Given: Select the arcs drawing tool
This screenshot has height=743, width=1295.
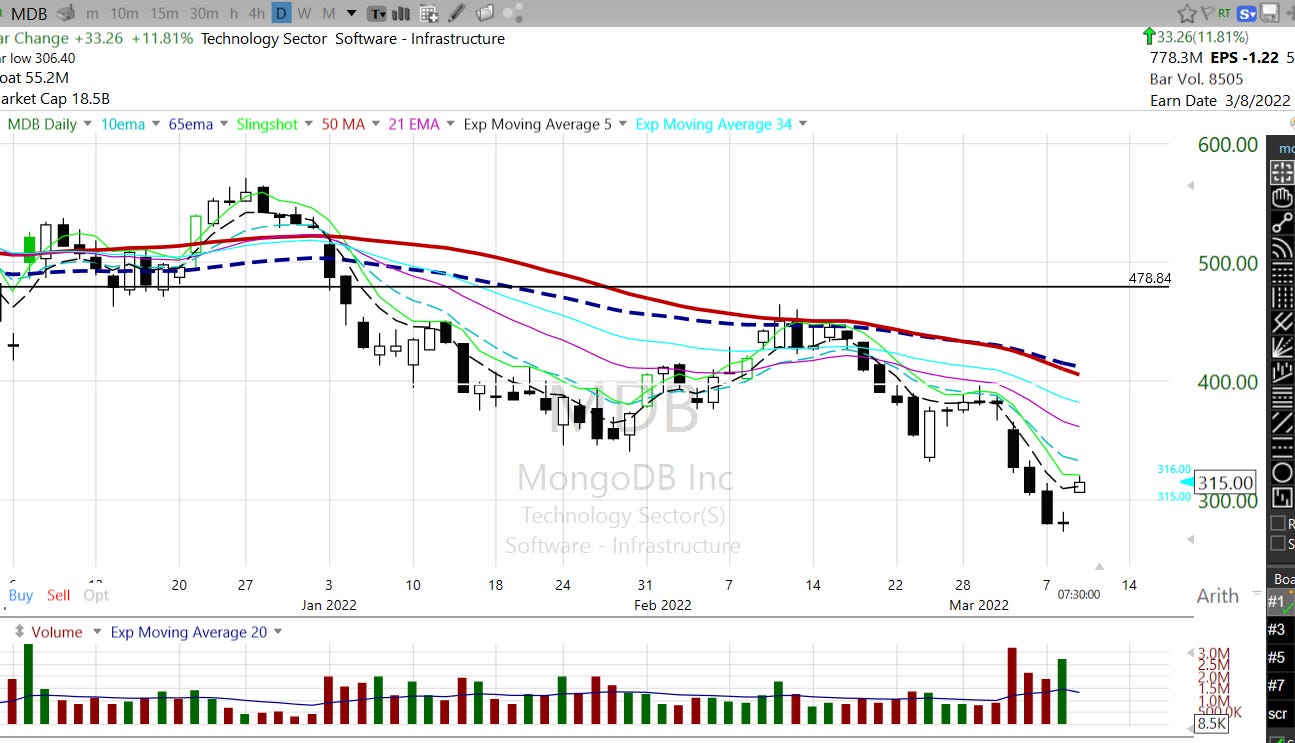Looking at the screenshot, I should (1281, 247).
